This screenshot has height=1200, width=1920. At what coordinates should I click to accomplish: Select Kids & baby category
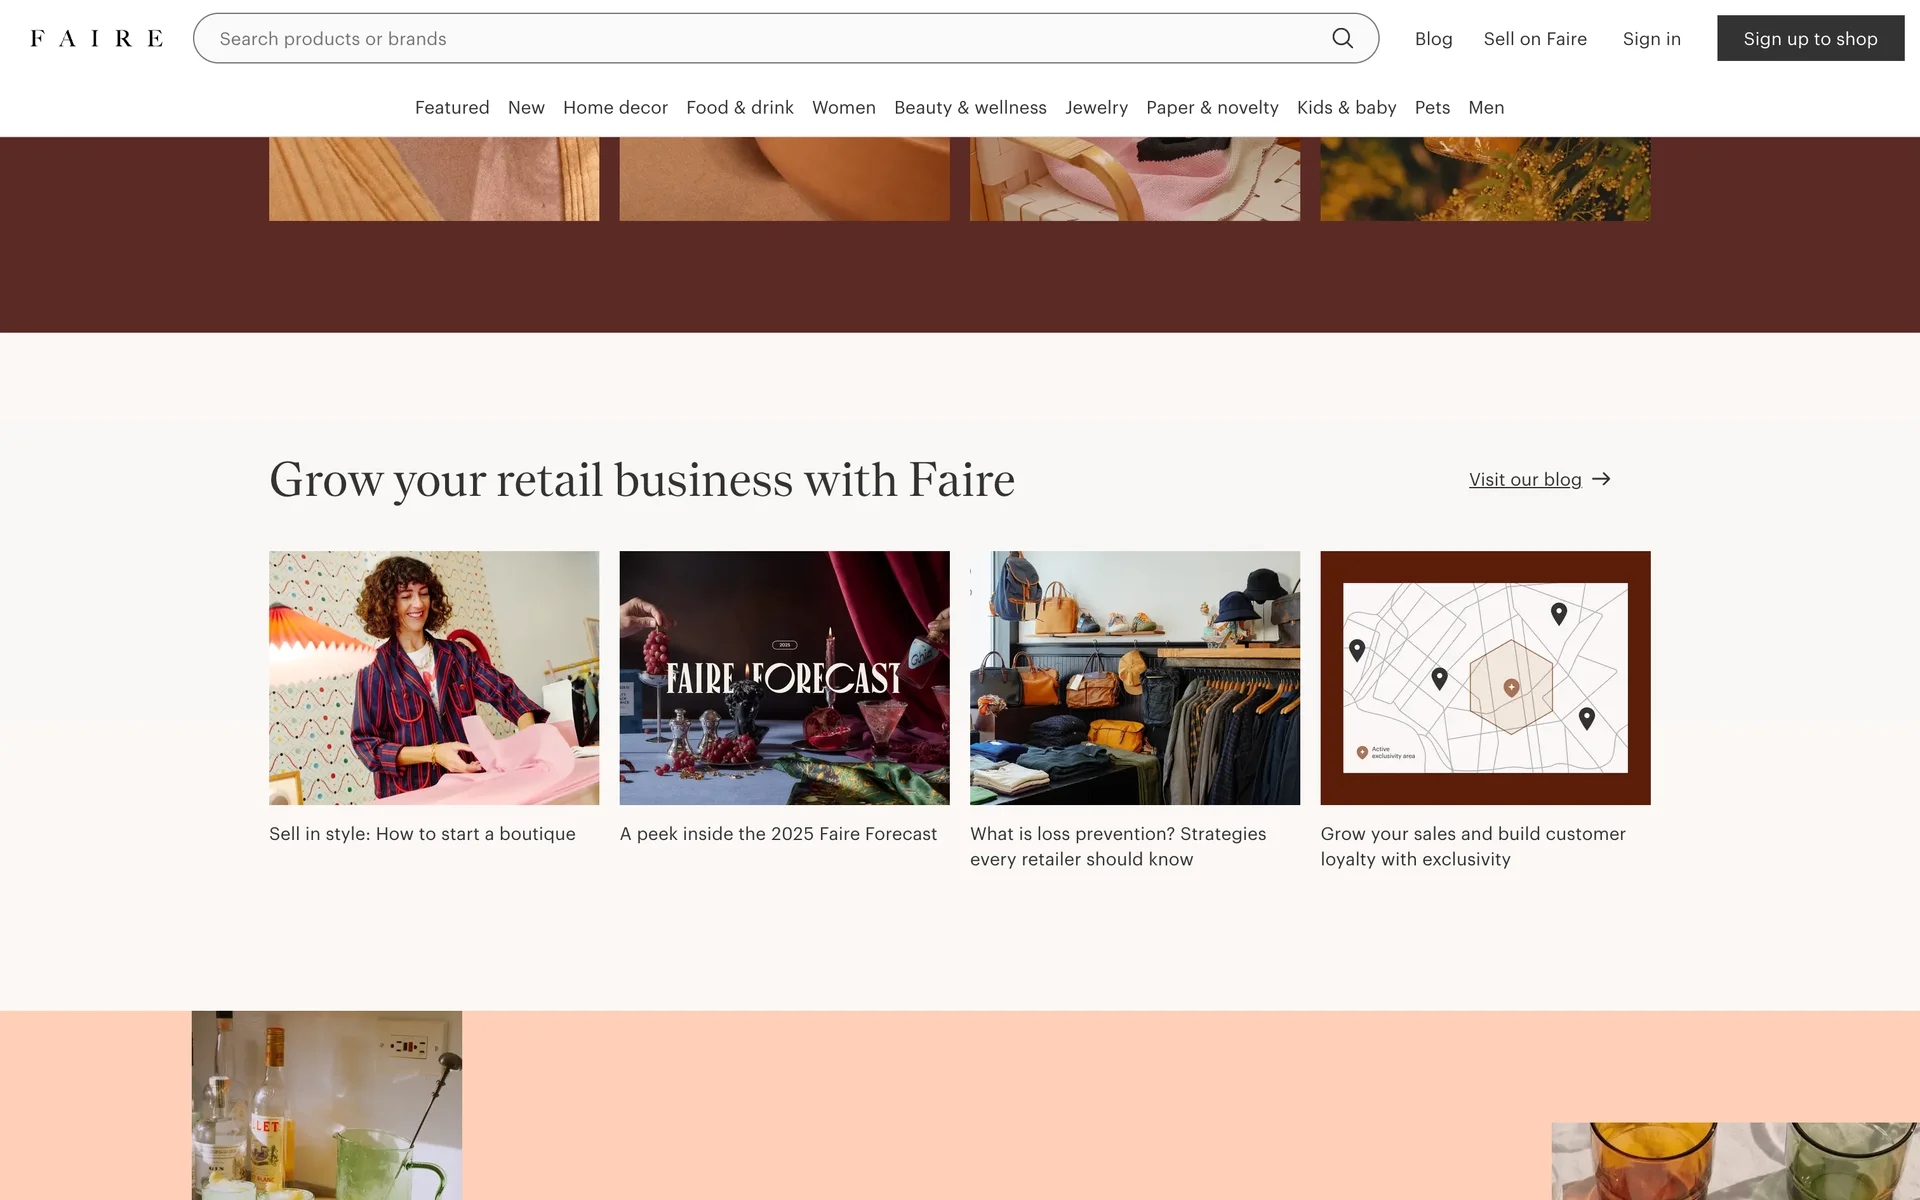(x=1346, y=107)
